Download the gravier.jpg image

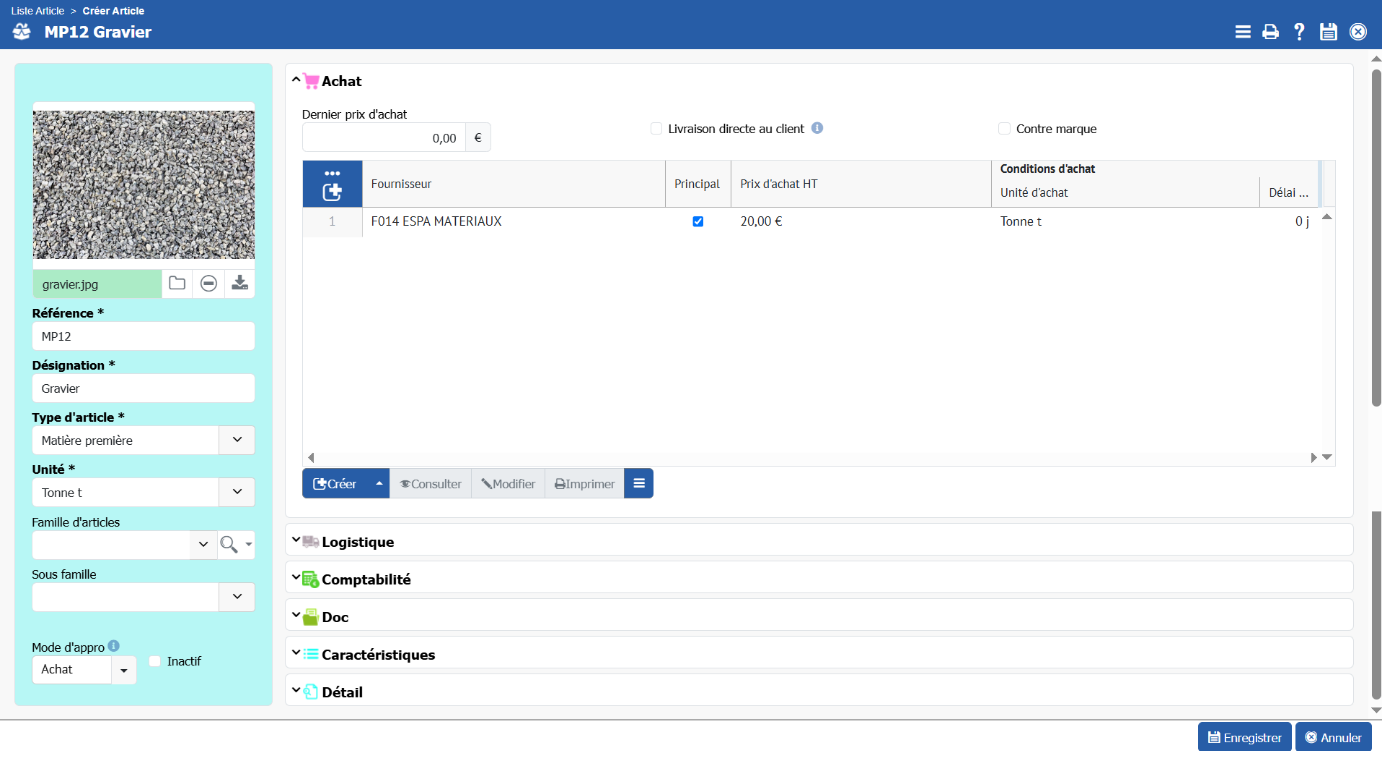(239, 284)
